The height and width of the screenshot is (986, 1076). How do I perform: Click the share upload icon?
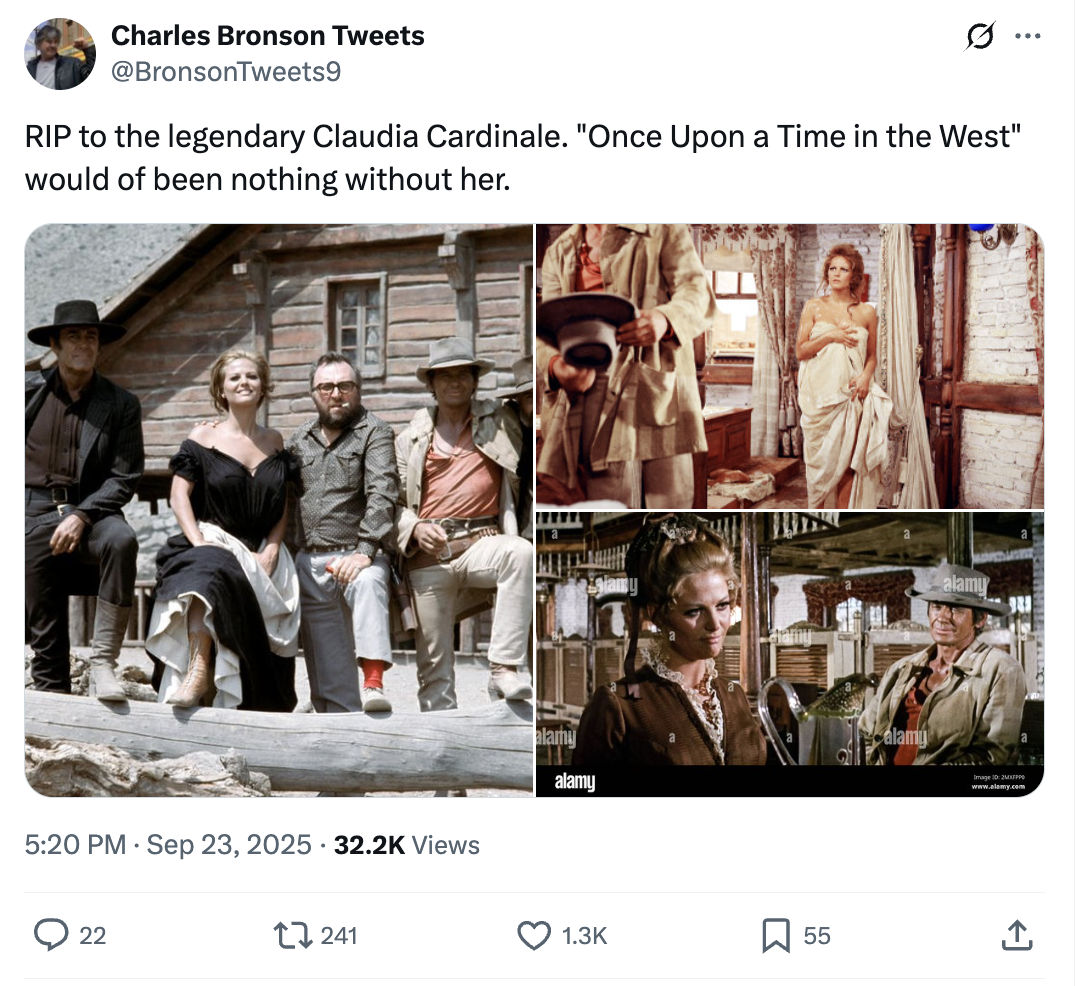(1014, 935)
